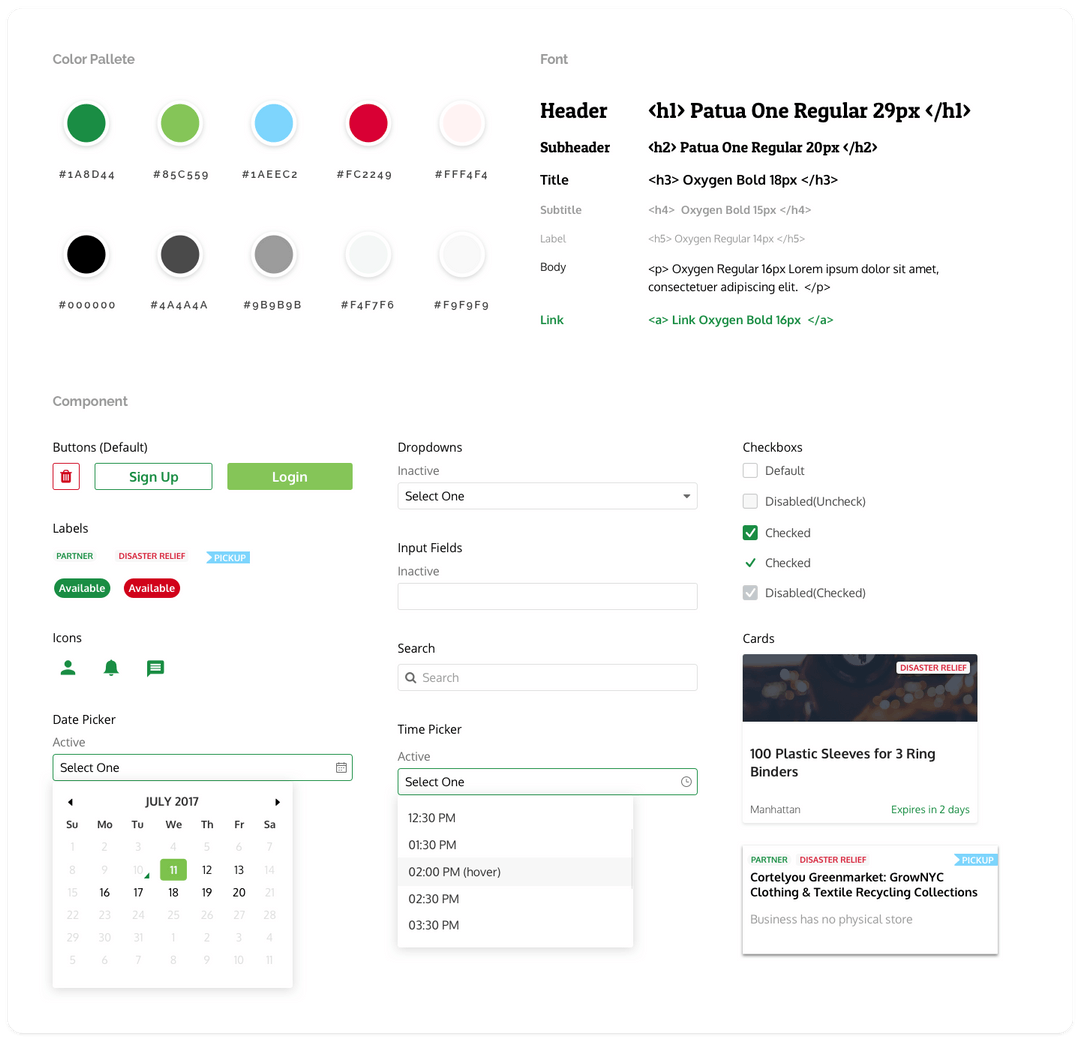This screenshot has width=1080, height=1052.
Task: Select the #F9F9F9 near-white swatch
Action: (461, 254)
